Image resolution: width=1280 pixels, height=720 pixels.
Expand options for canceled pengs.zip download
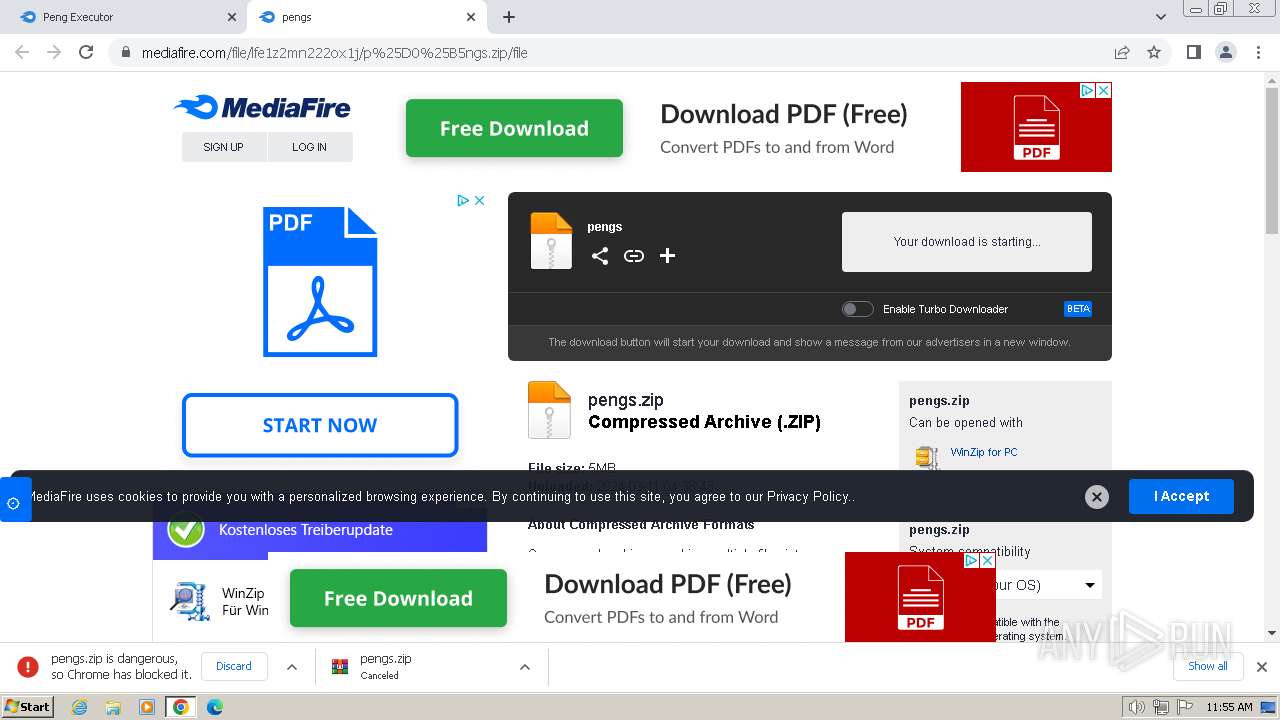[x=524, y=667]
